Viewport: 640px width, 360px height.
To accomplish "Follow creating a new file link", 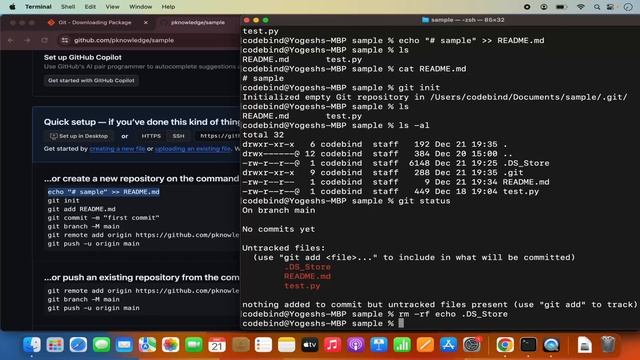I will [x=117, y=149].
